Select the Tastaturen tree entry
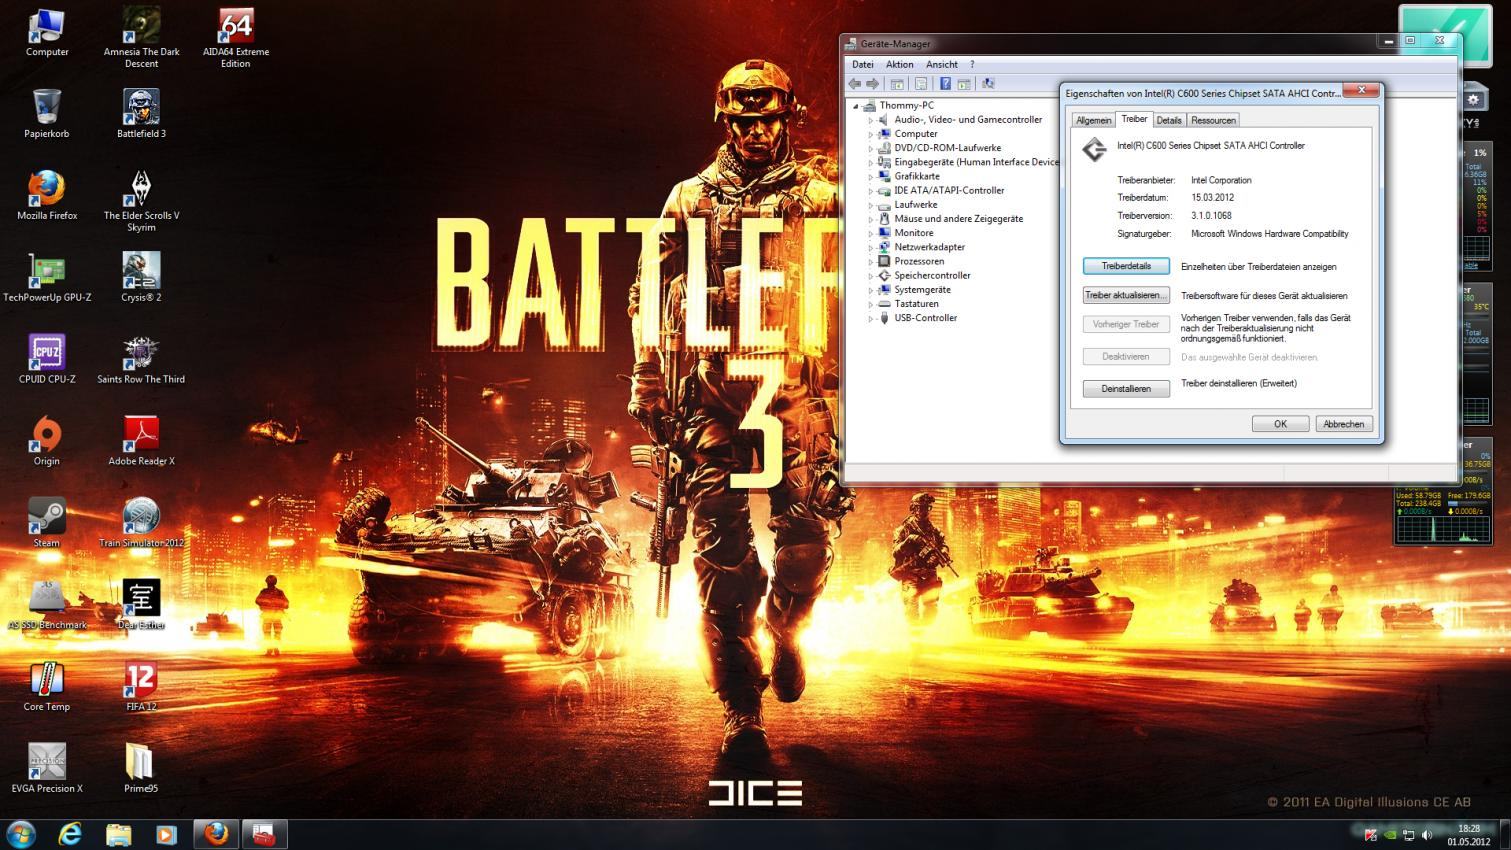The height and width of the screenshot is (850, 1511). point(916,304)
